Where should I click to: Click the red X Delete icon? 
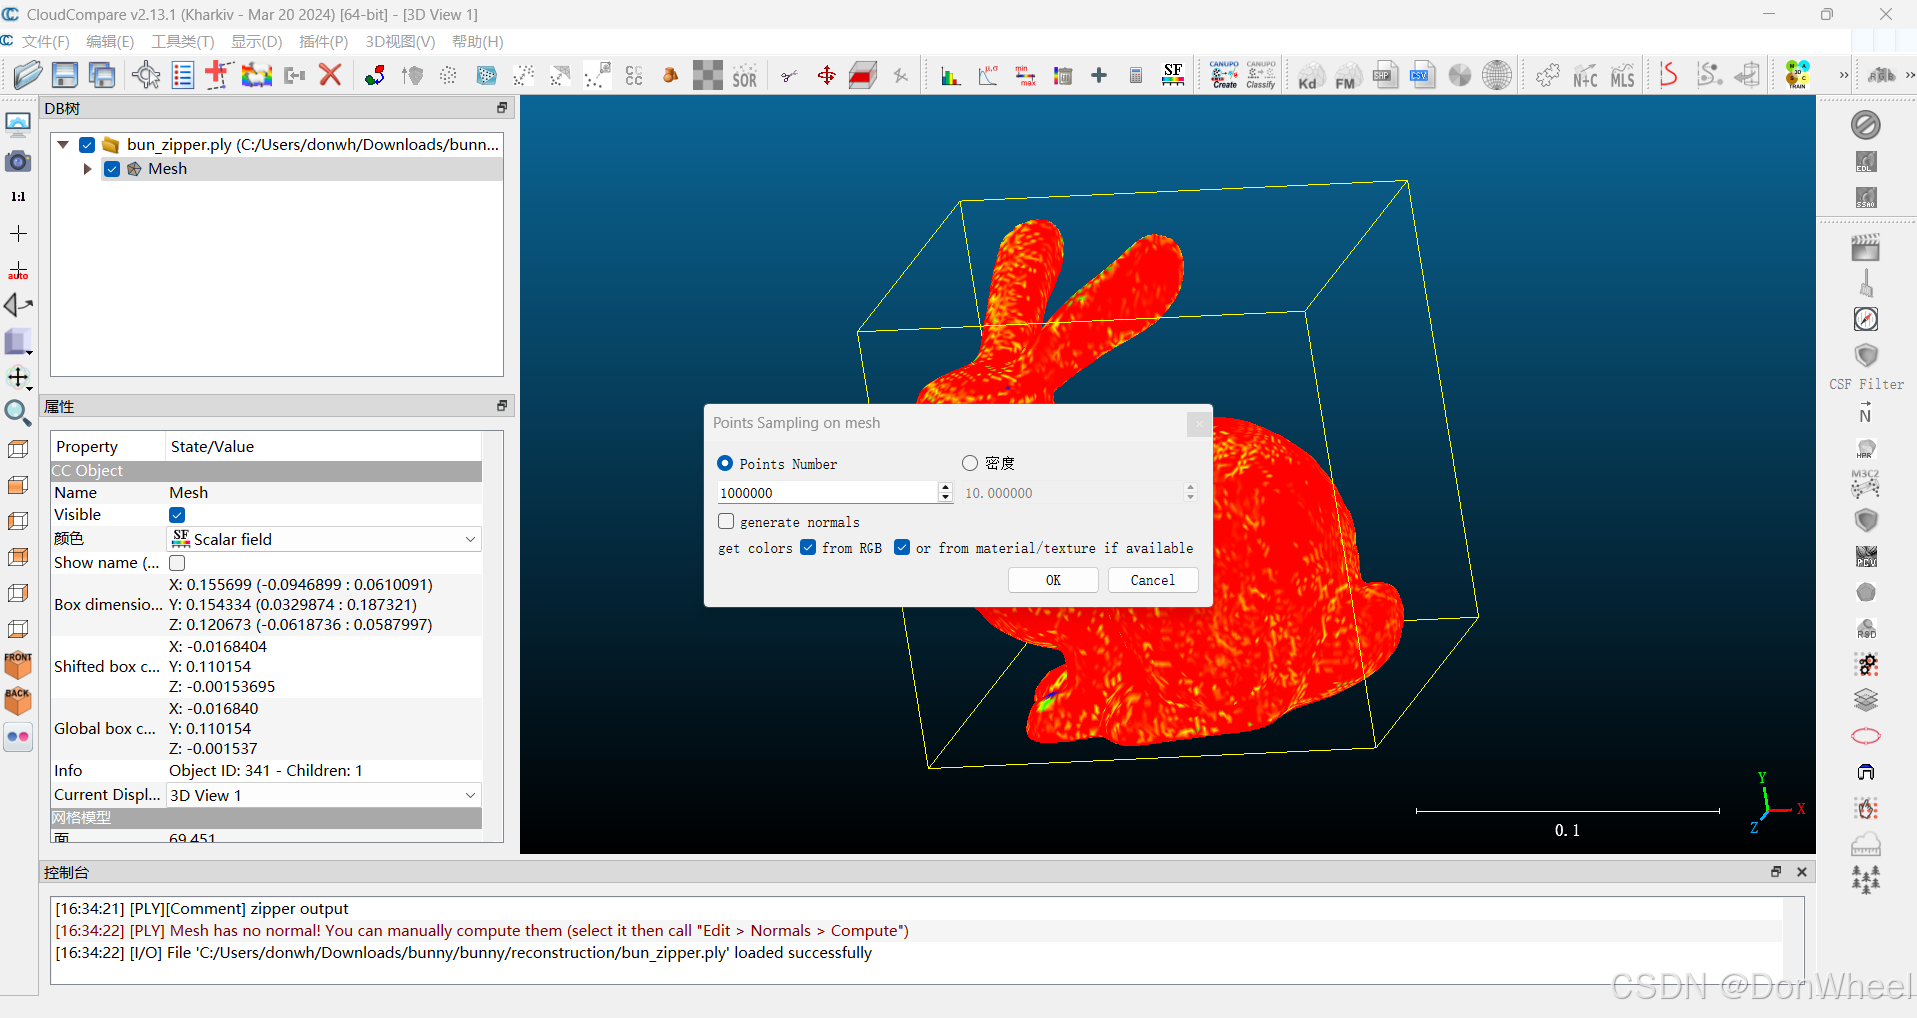(x=330, y=75)
